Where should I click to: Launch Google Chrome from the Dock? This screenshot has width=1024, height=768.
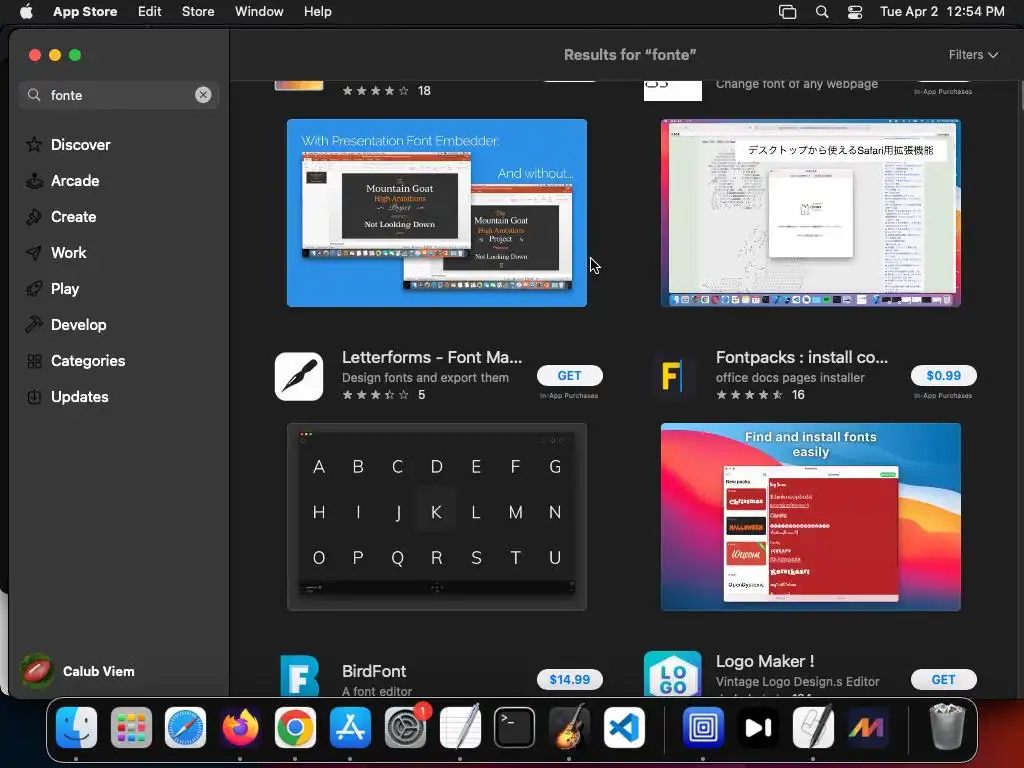(x=295, y=727)
